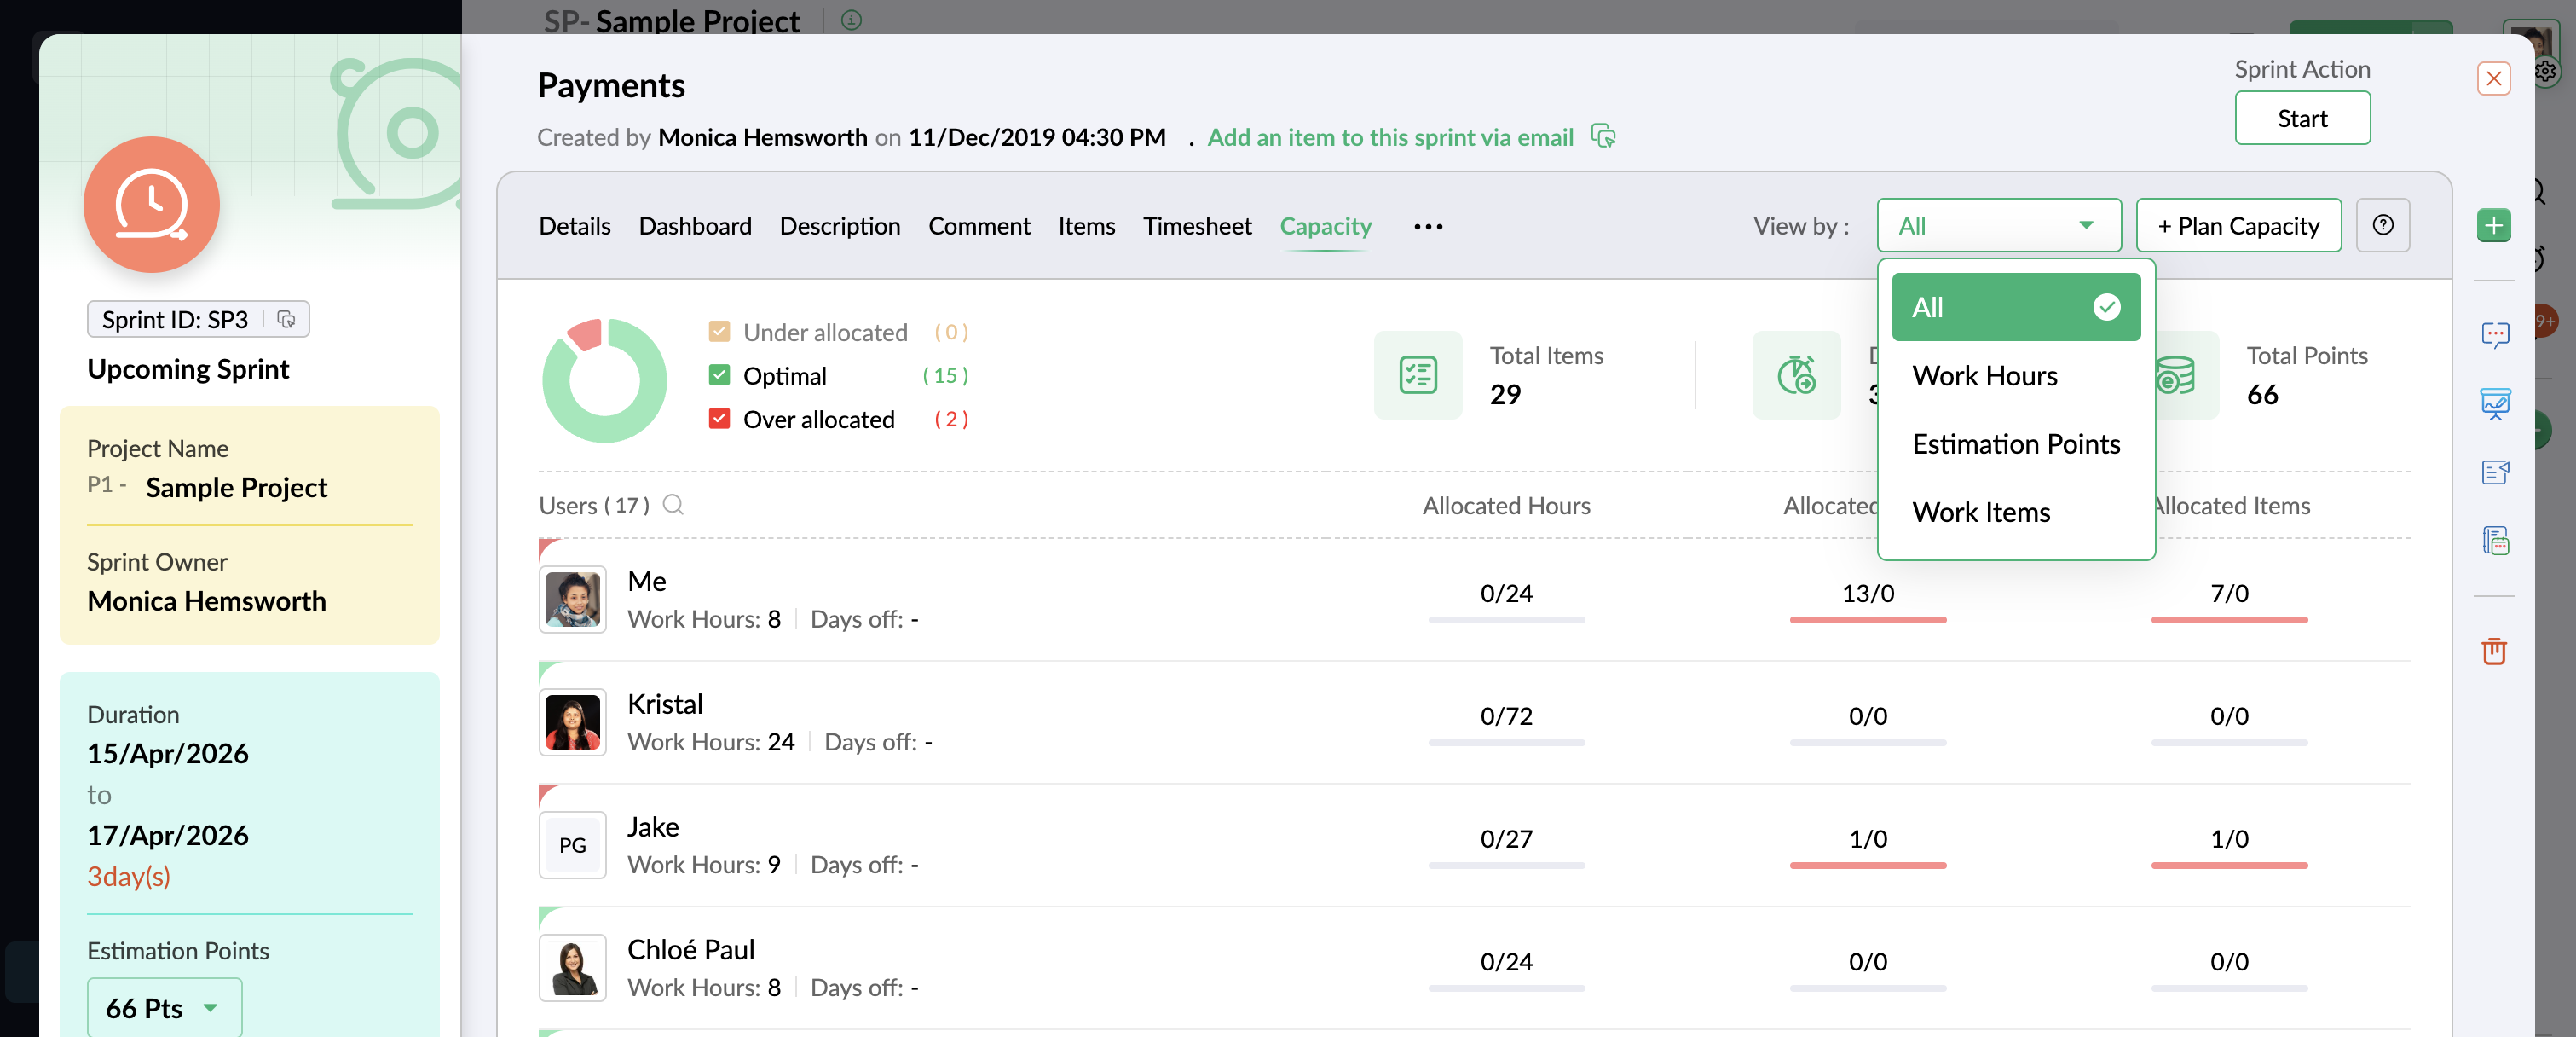Toggle the Over allocated checkbox
Image resolution: width=2576 pixels, height=1037 pixels.
[x=719, y=418]
